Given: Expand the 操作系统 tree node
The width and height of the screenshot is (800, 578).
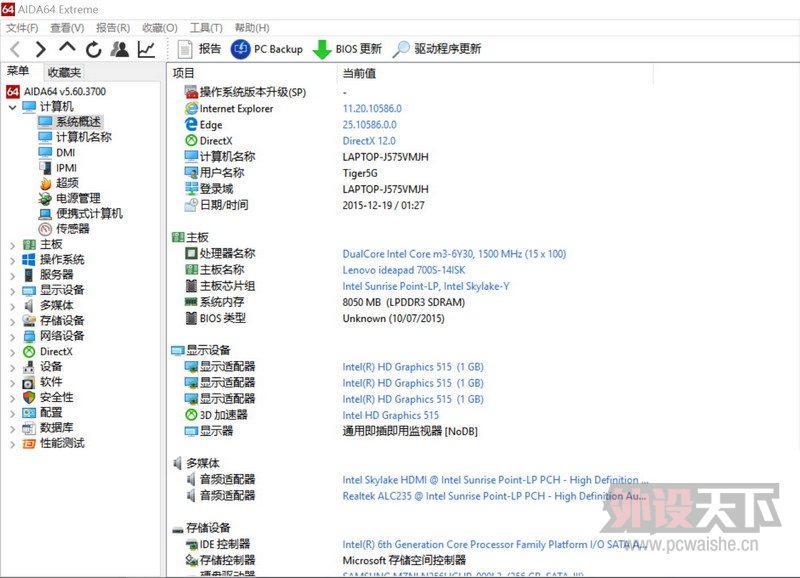Looking at the screenshot, I should (13, 261).
